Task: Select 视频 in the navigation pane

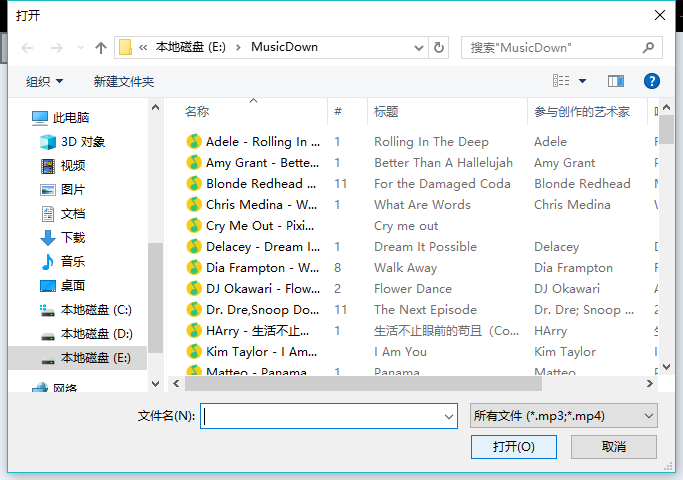Action: click(x=73, y=166)
